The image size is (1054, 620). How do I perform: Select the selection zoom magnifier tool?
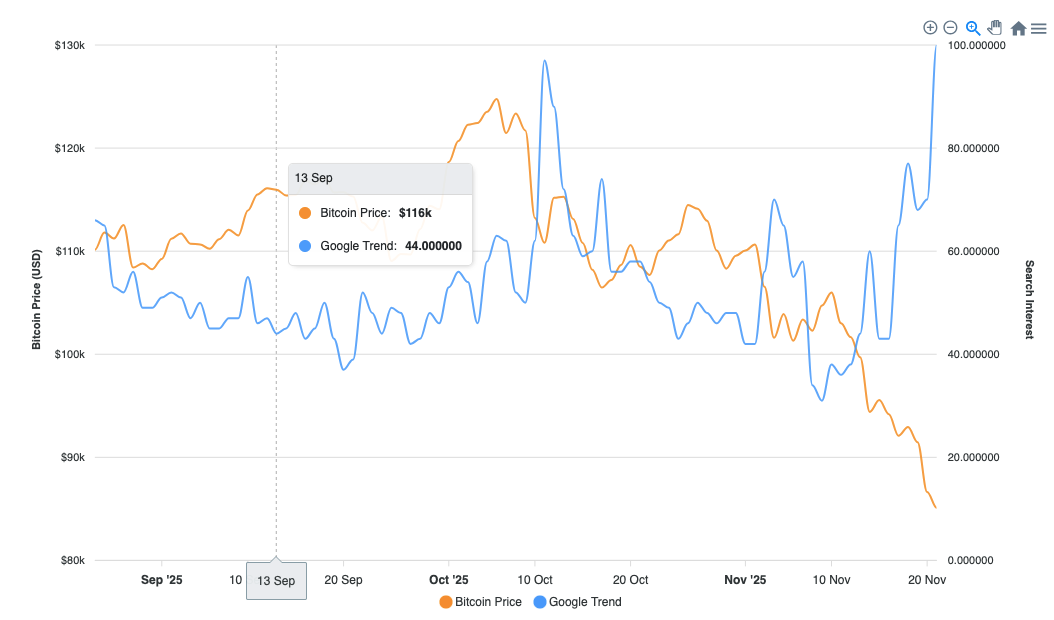(972, 27)
